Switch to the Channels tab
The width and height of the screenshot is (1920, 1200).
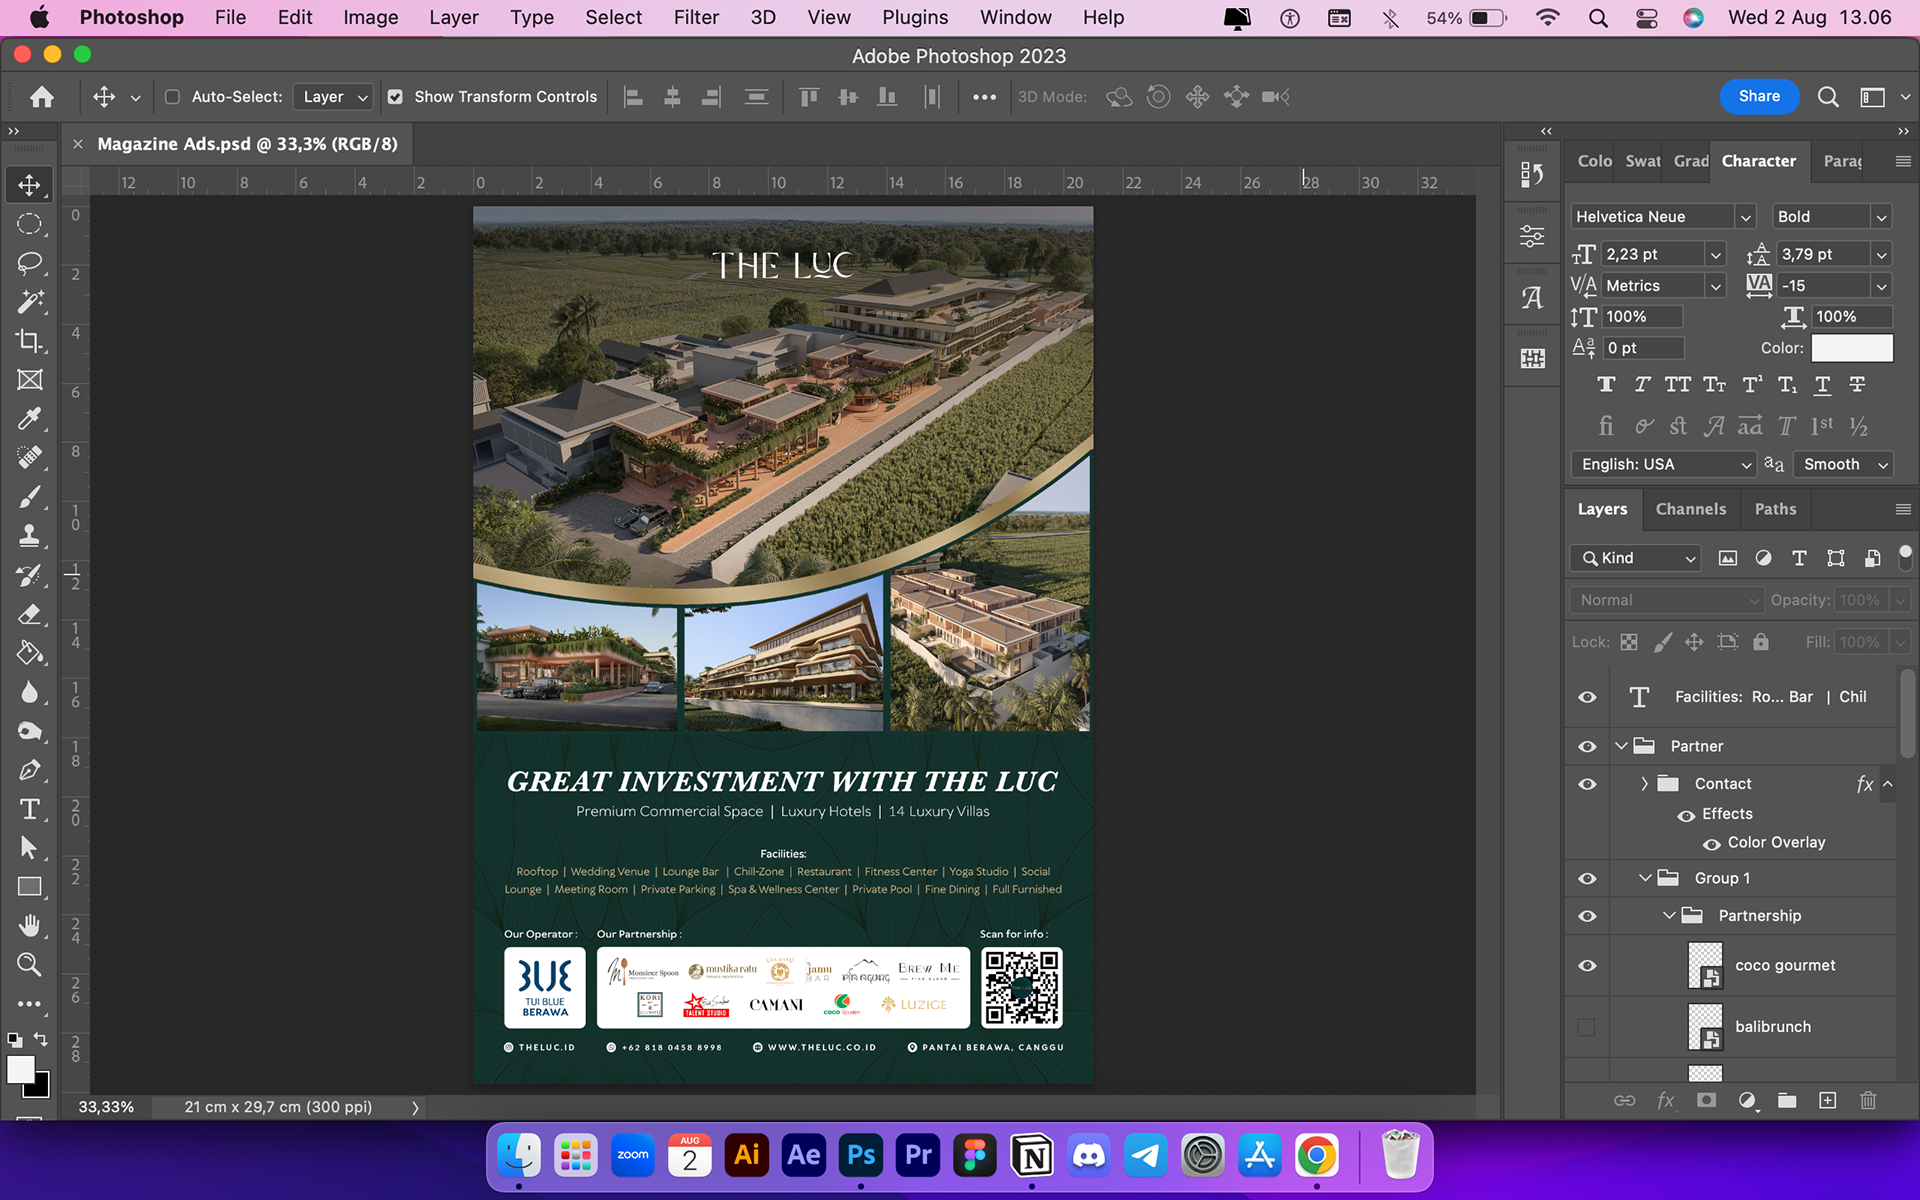(1690, 509)
